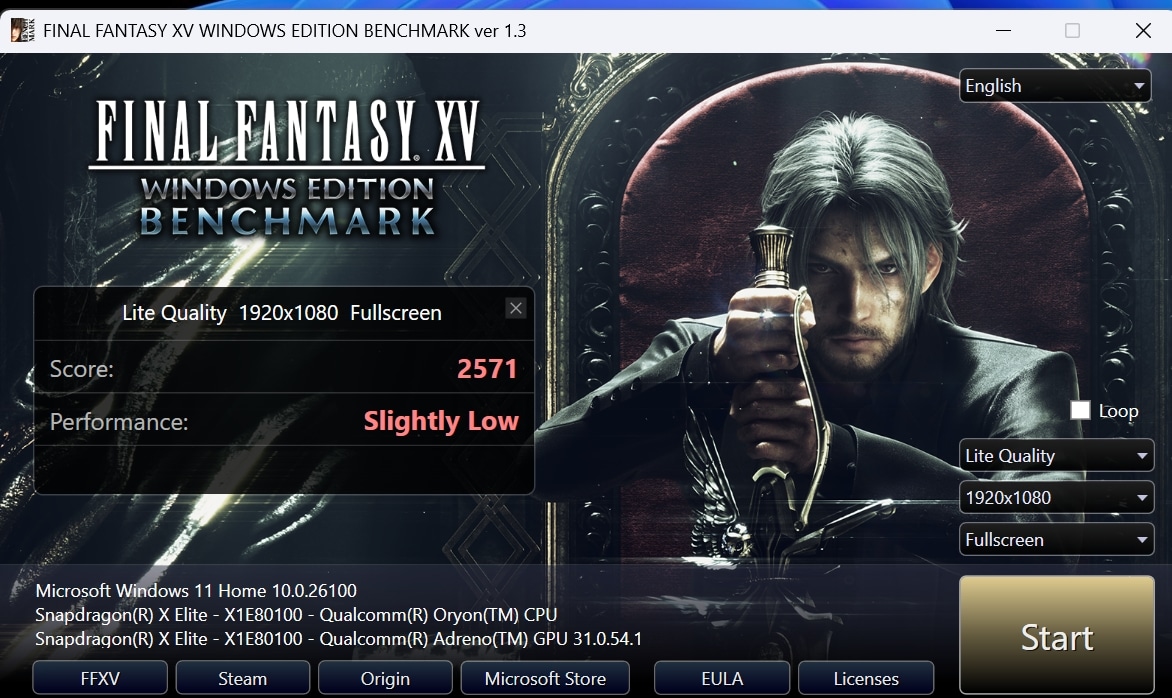1172x698 pixels.
Task: Open the 1920x1080 resolution dropdown
Action: [x=1055, y=498]
